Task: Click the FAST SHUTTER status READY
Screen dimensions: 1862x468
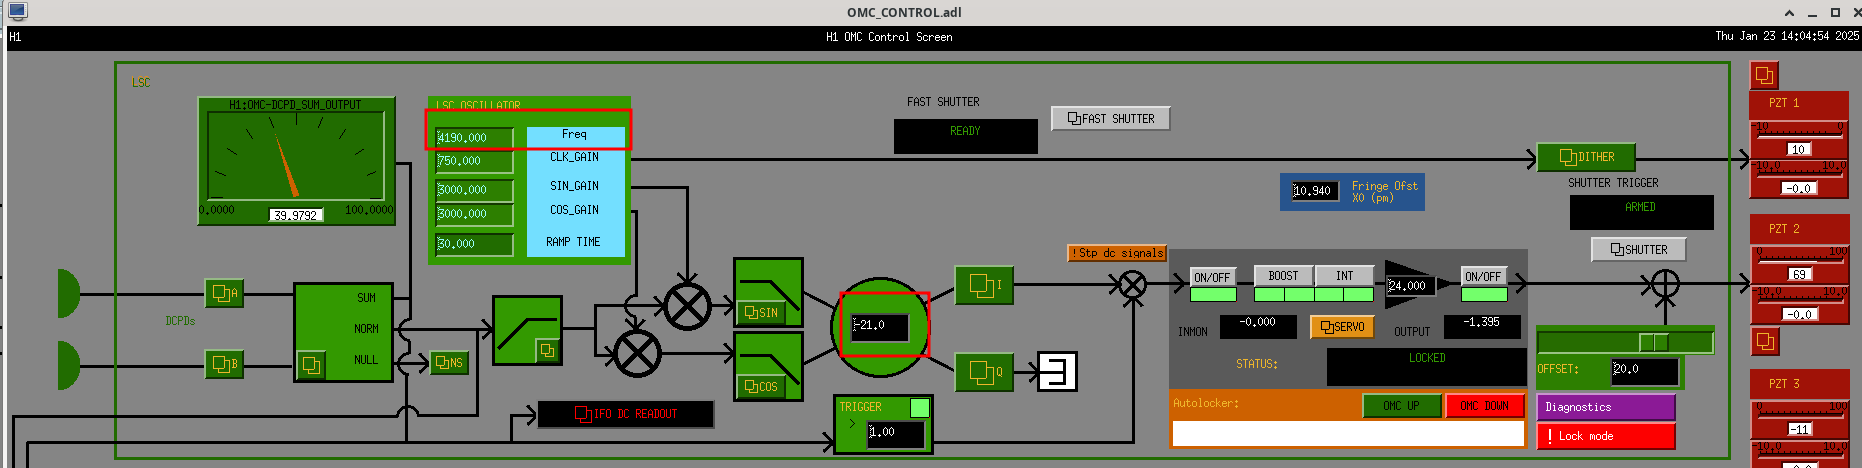Action: [x=965, y=136]
